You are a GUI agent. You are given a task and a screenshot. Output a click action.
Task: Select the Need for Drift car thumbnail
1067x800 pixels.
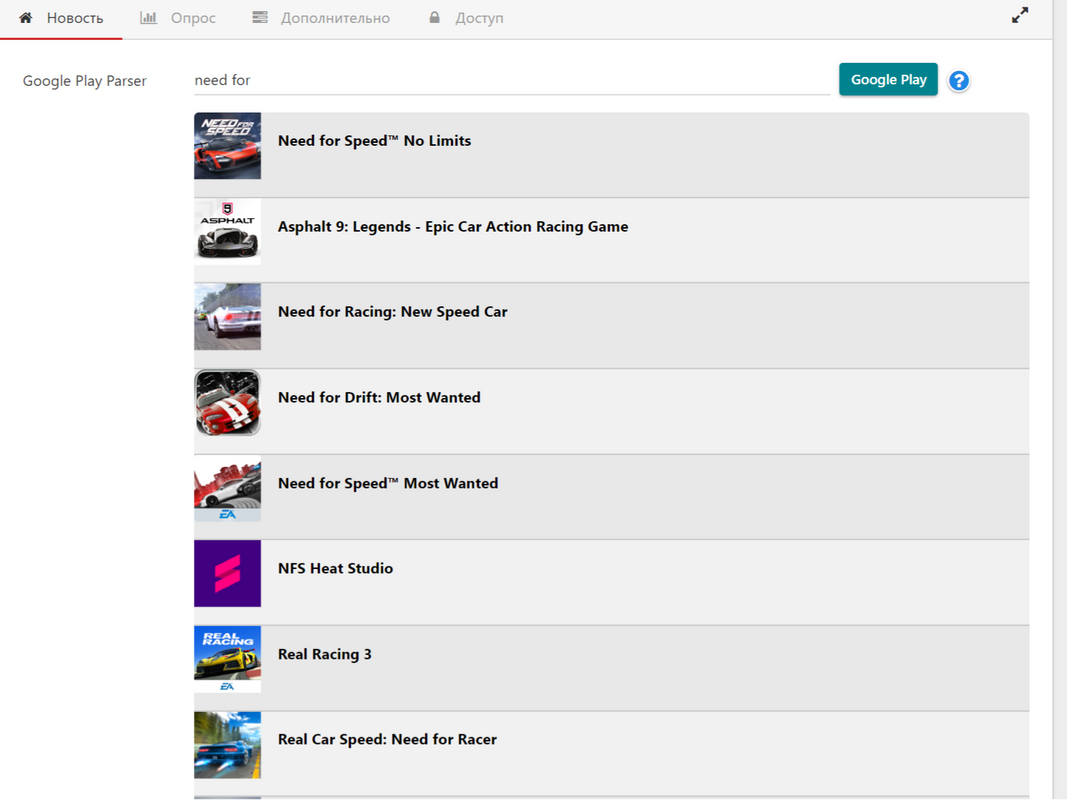(x=227, y=403)
